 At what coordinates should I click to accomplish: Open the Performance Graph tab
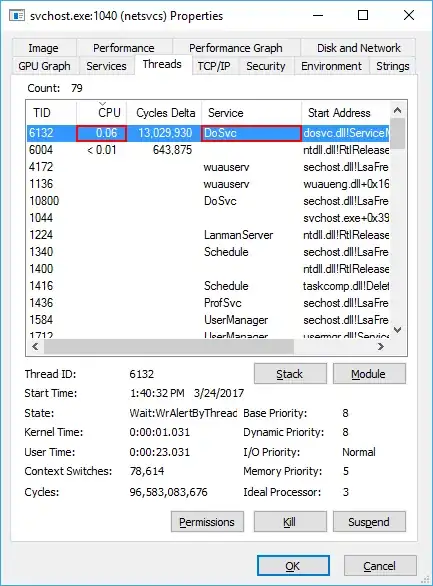pos(236,48)
